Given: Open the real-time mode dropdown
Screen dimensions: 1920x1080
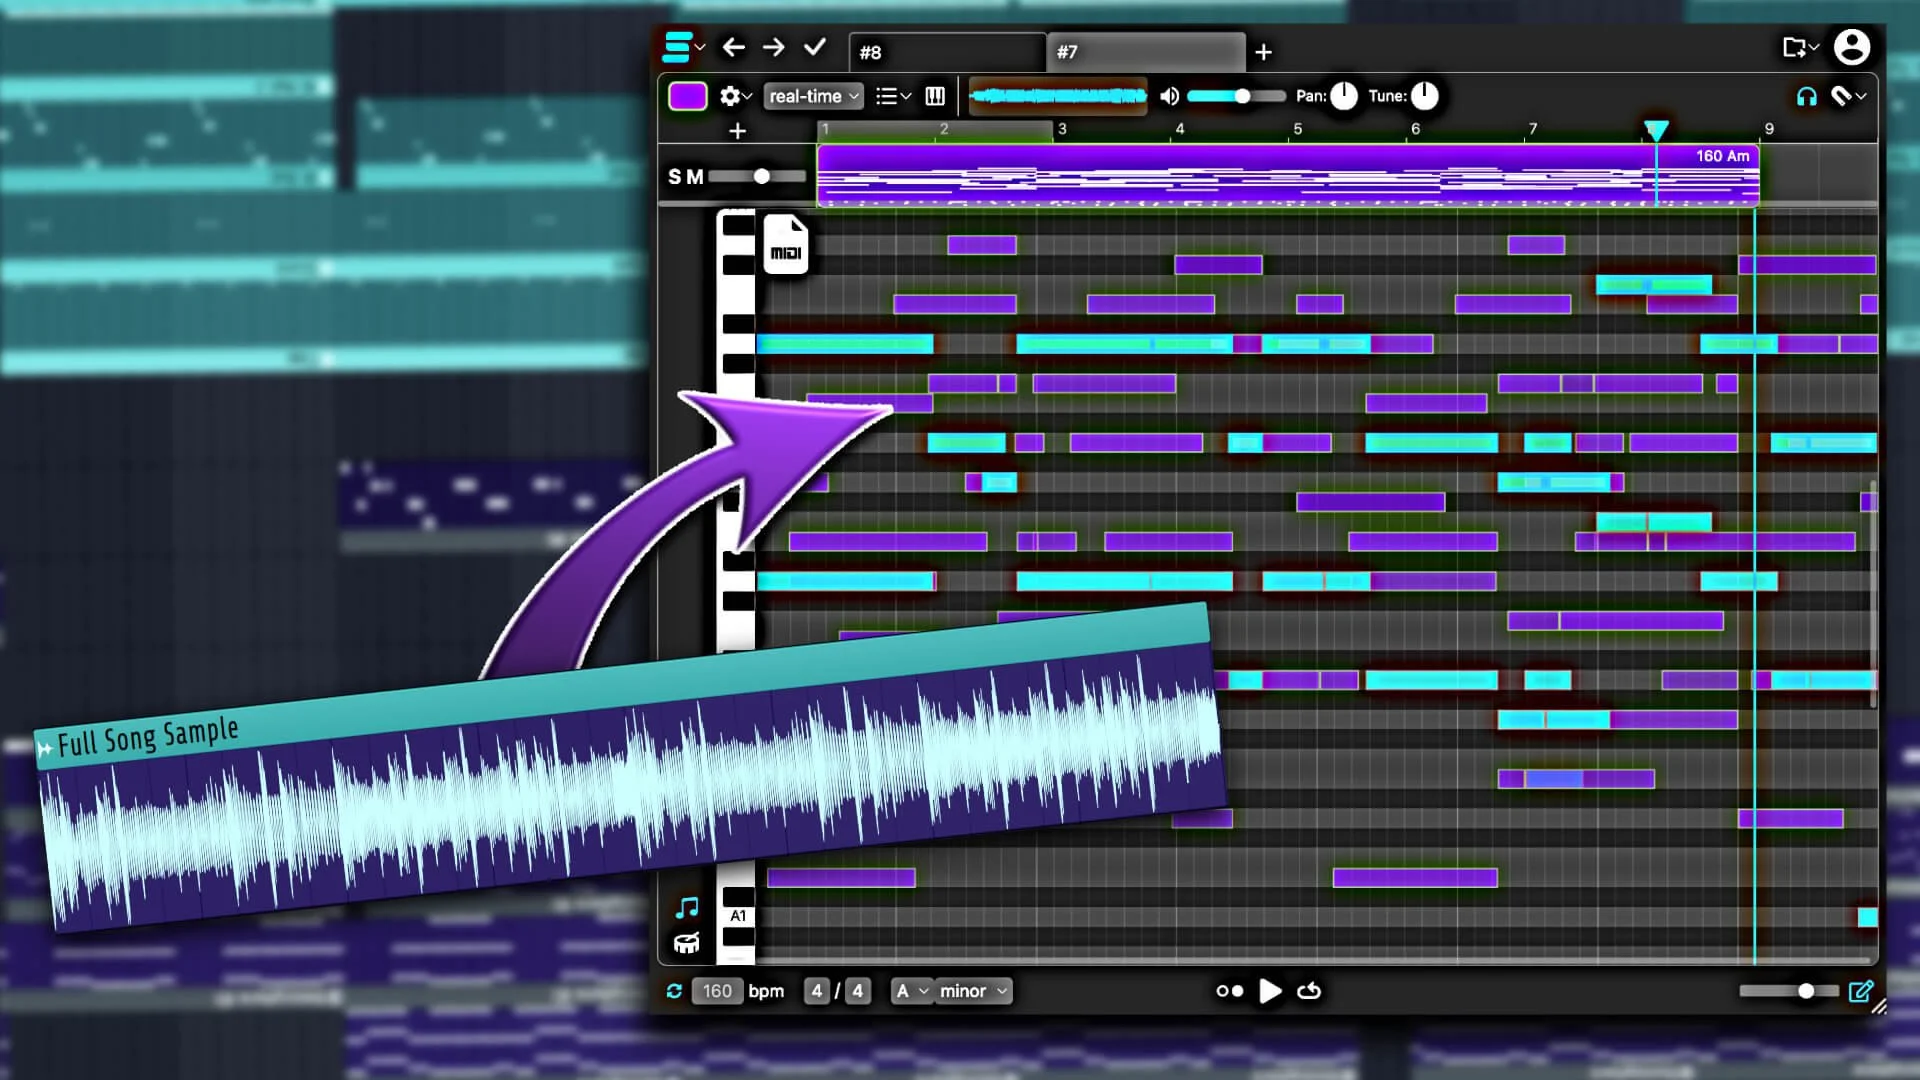Looking at the screenshot, I should 810,96.
